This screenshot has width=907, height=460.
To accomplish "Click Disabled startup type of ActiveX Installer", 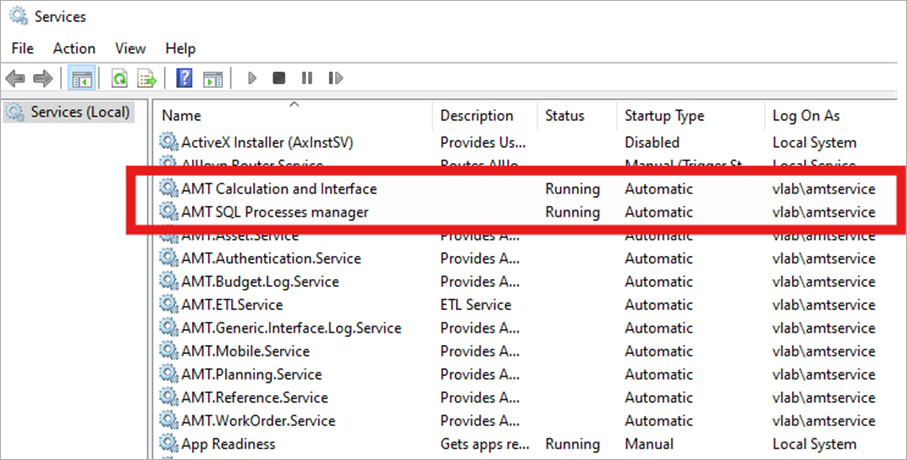I will tap(652, 142).
